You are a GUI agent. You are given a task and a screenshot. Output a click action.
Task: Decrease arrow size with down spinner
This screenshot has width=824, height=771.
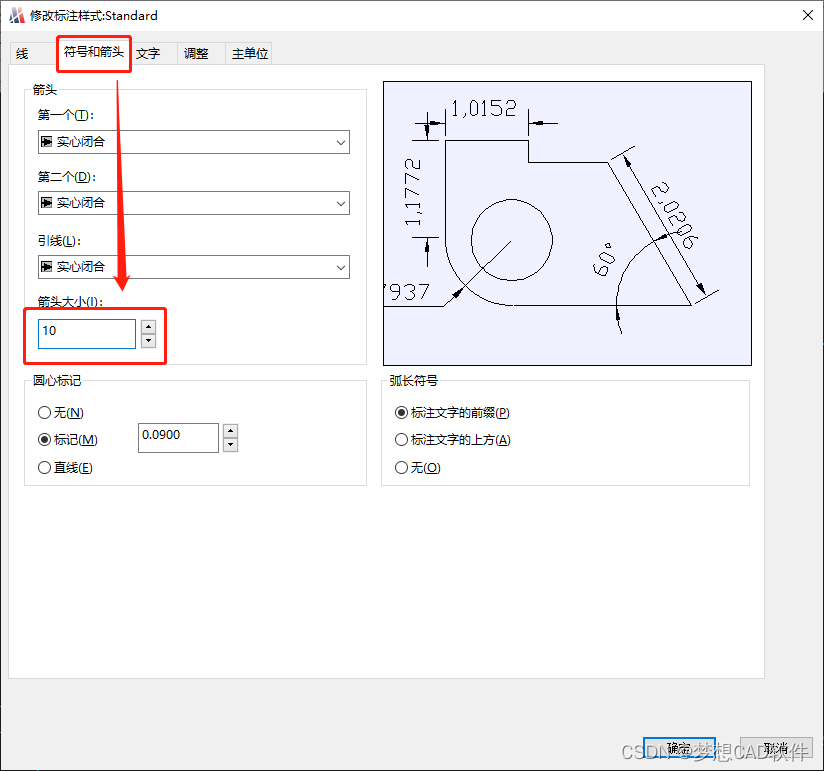[x=149, y=341]
